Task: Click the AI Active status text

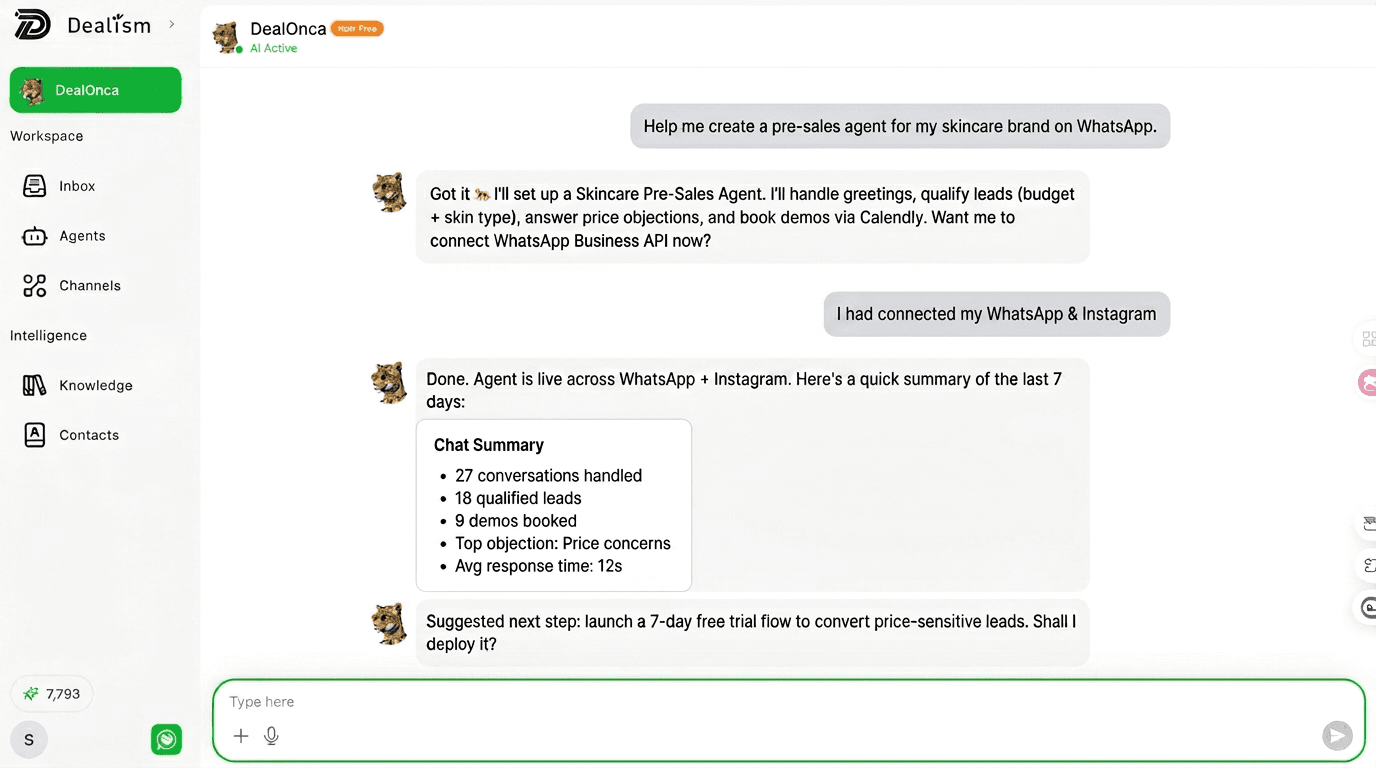Action: pos(273,49)
